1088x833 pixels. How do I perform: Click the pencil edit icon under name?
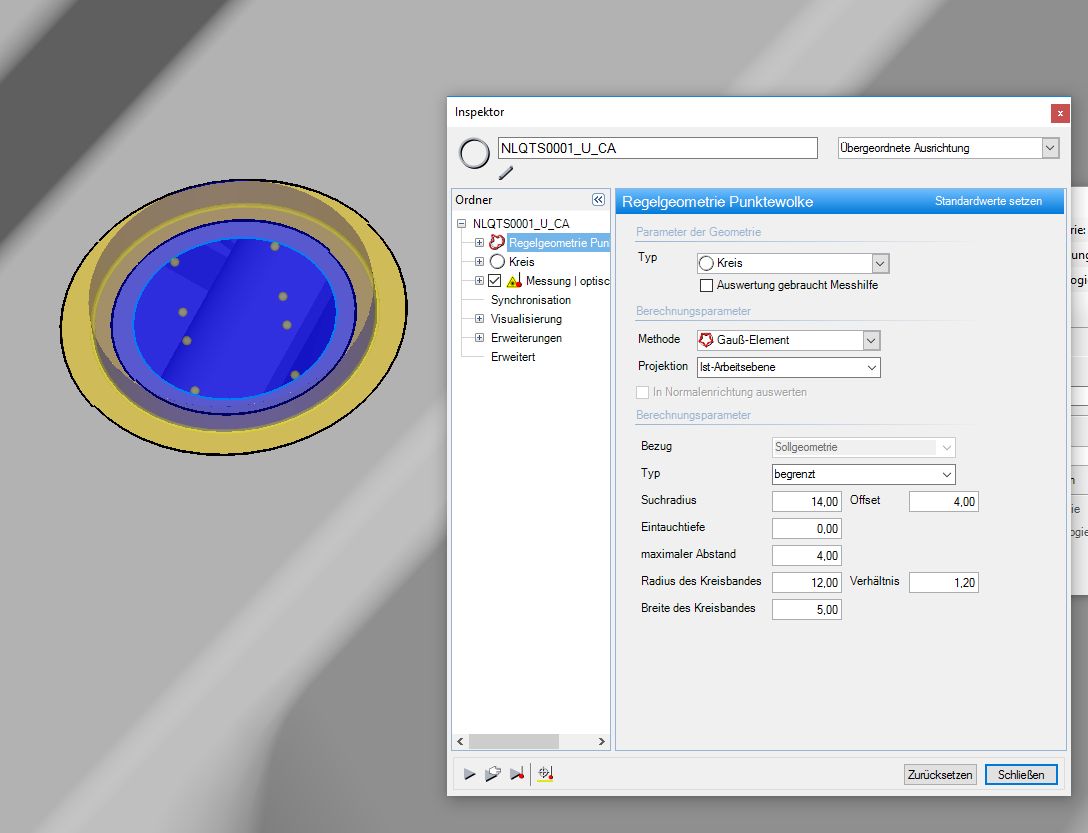pyautogui.click(x=506, y=173)
